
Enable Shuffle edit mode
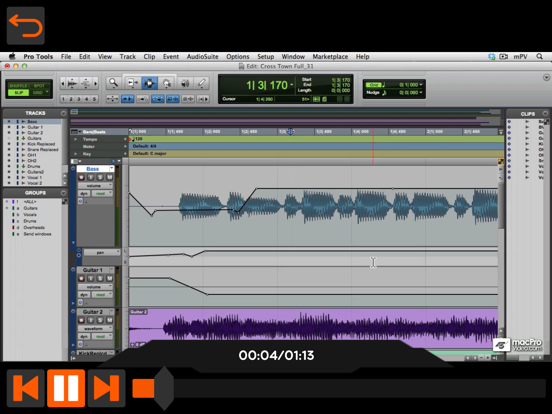point(18,86)
